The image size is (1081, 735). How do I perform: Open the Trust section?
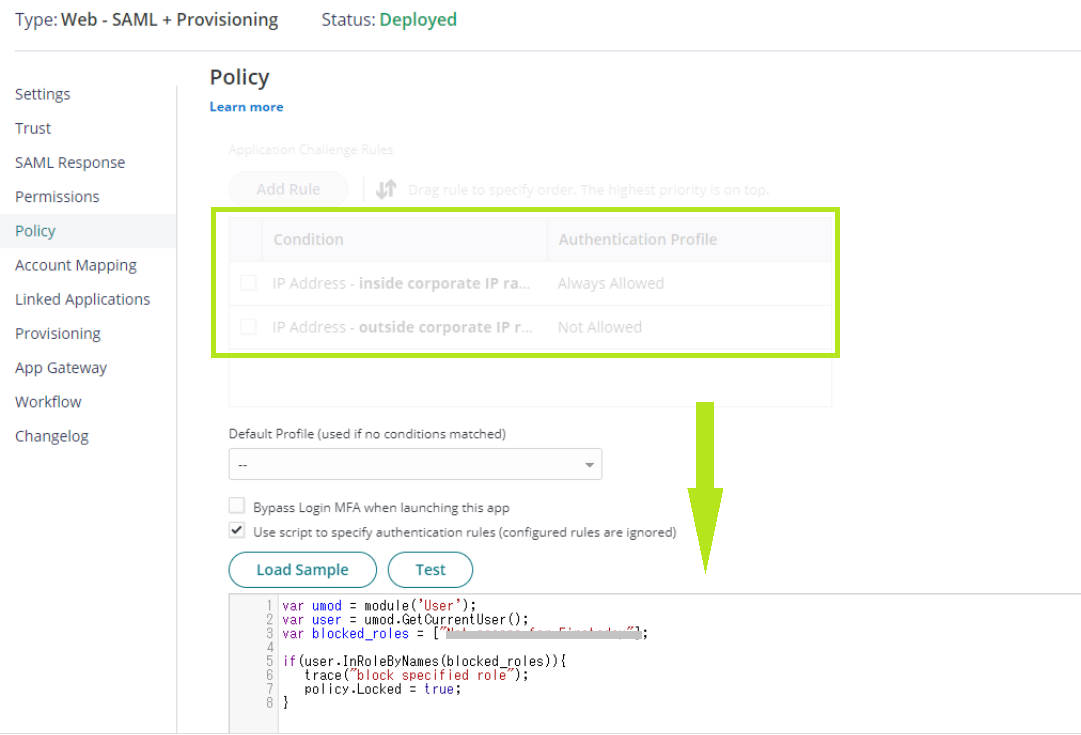(33, 128)
